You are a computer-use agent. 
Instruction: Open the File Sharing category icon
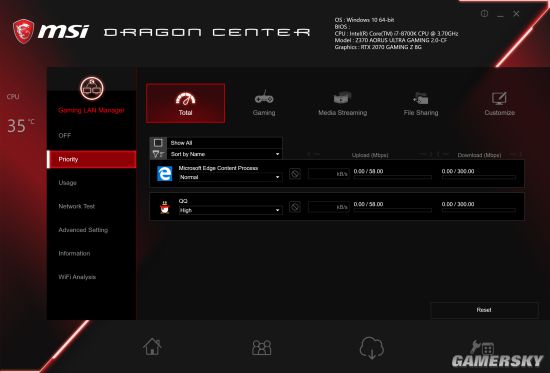(x=421, y=98)
